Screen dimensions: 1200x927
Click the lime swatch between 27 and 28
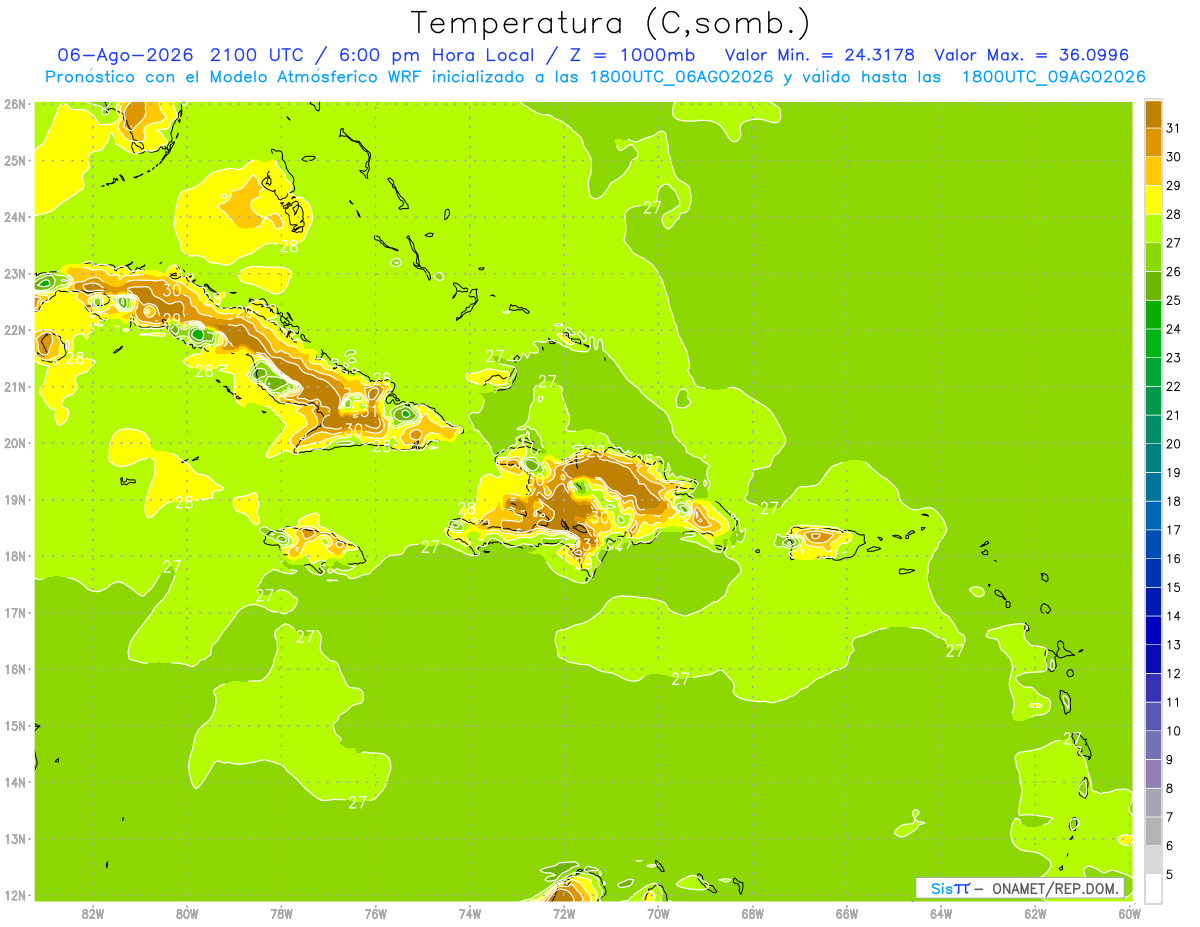[x=1153, y=228]
